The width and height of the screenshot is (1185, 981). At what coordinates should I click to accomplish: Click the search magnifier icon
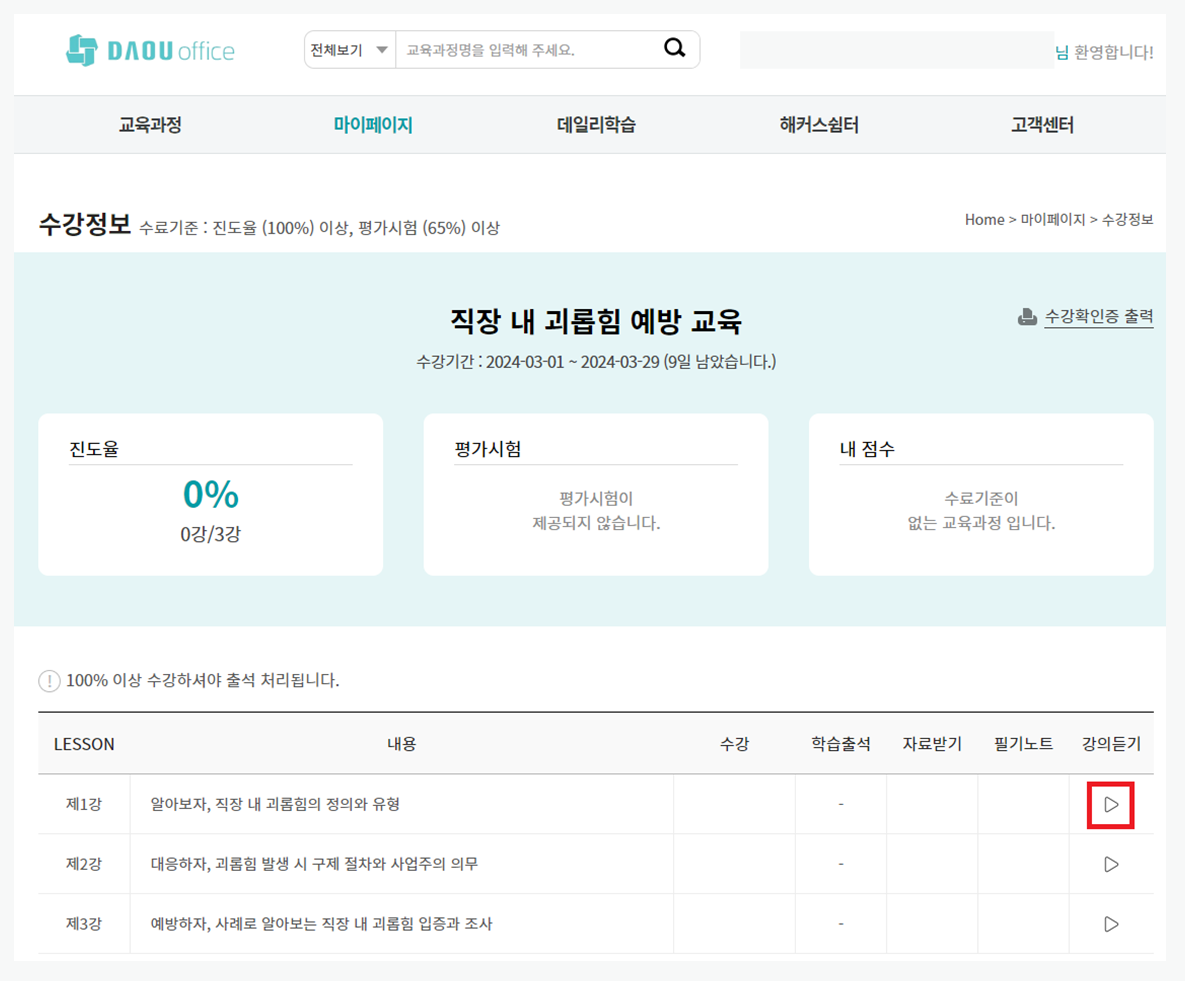[675, 49]
